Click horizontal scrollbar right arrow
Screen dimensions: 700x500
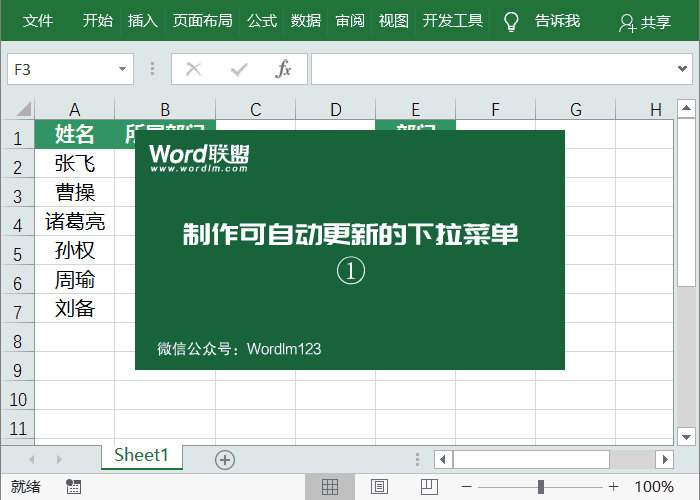665,459
